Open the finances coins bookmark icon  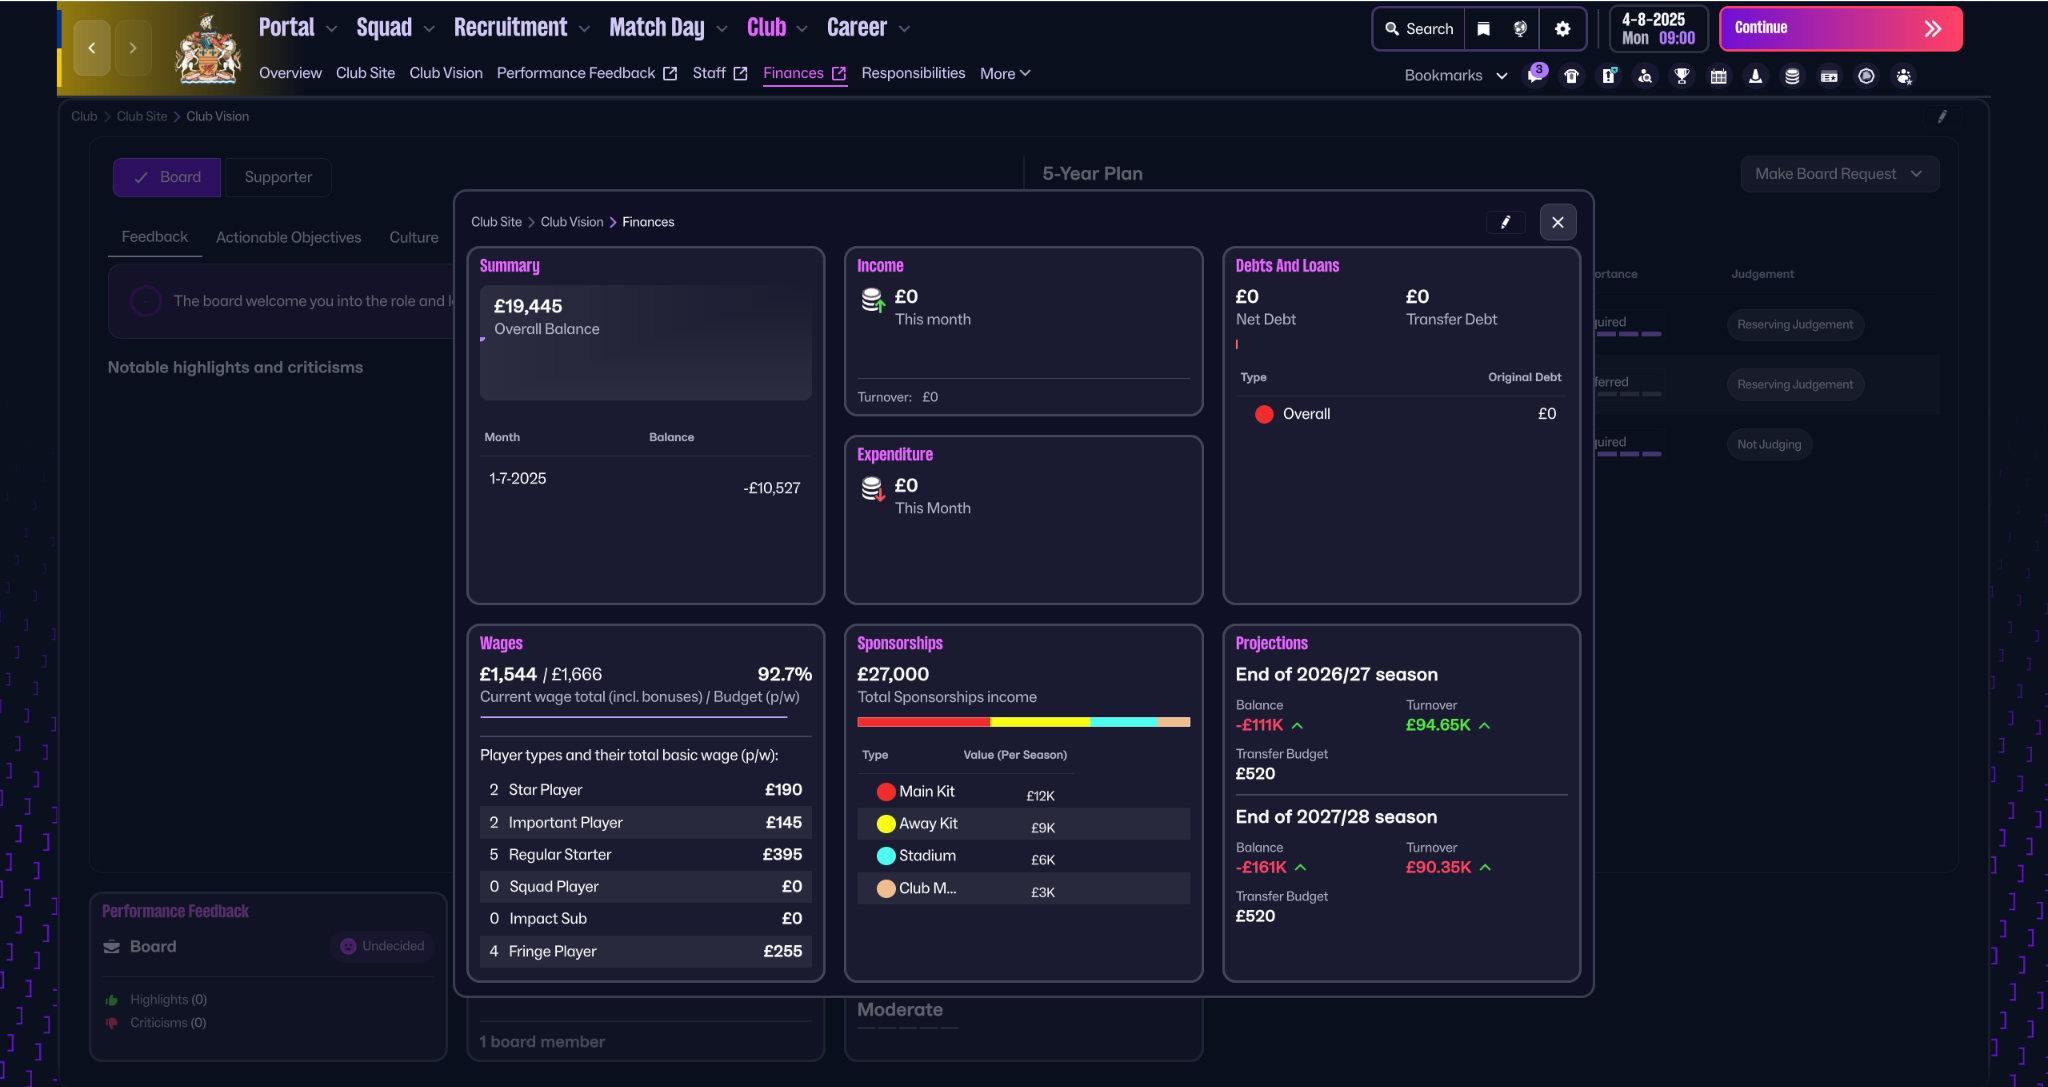tap(1792, 76)
